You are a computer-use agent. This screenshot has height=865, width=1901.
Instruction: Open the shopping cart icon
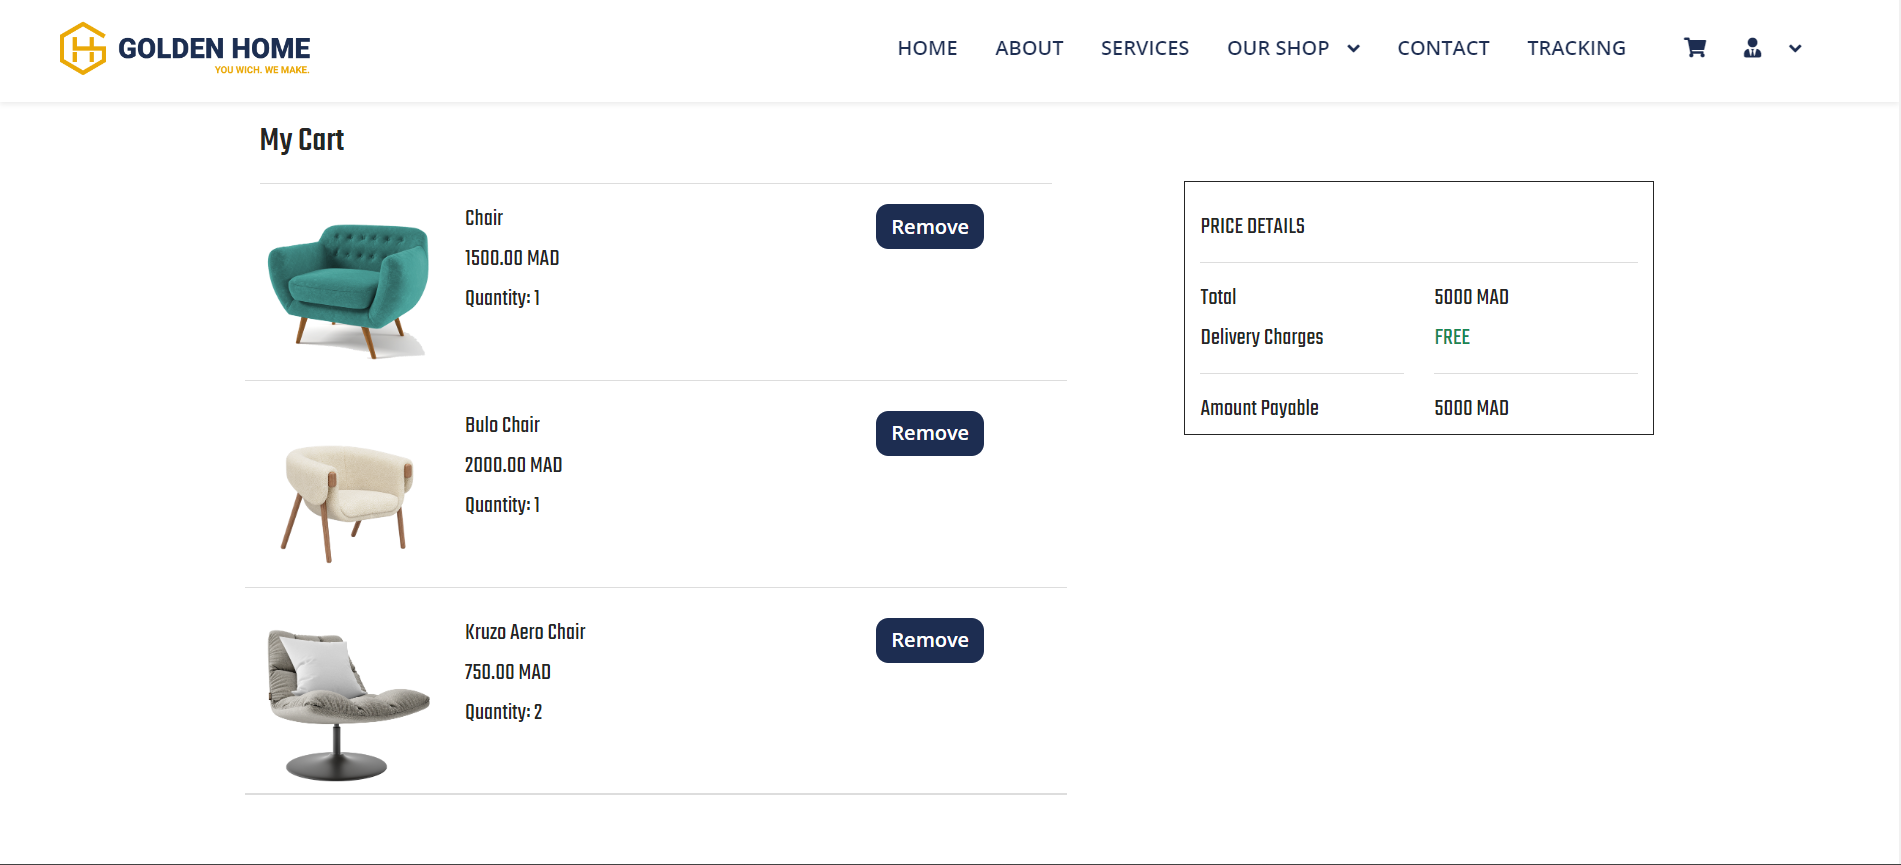click(1695, 48)
